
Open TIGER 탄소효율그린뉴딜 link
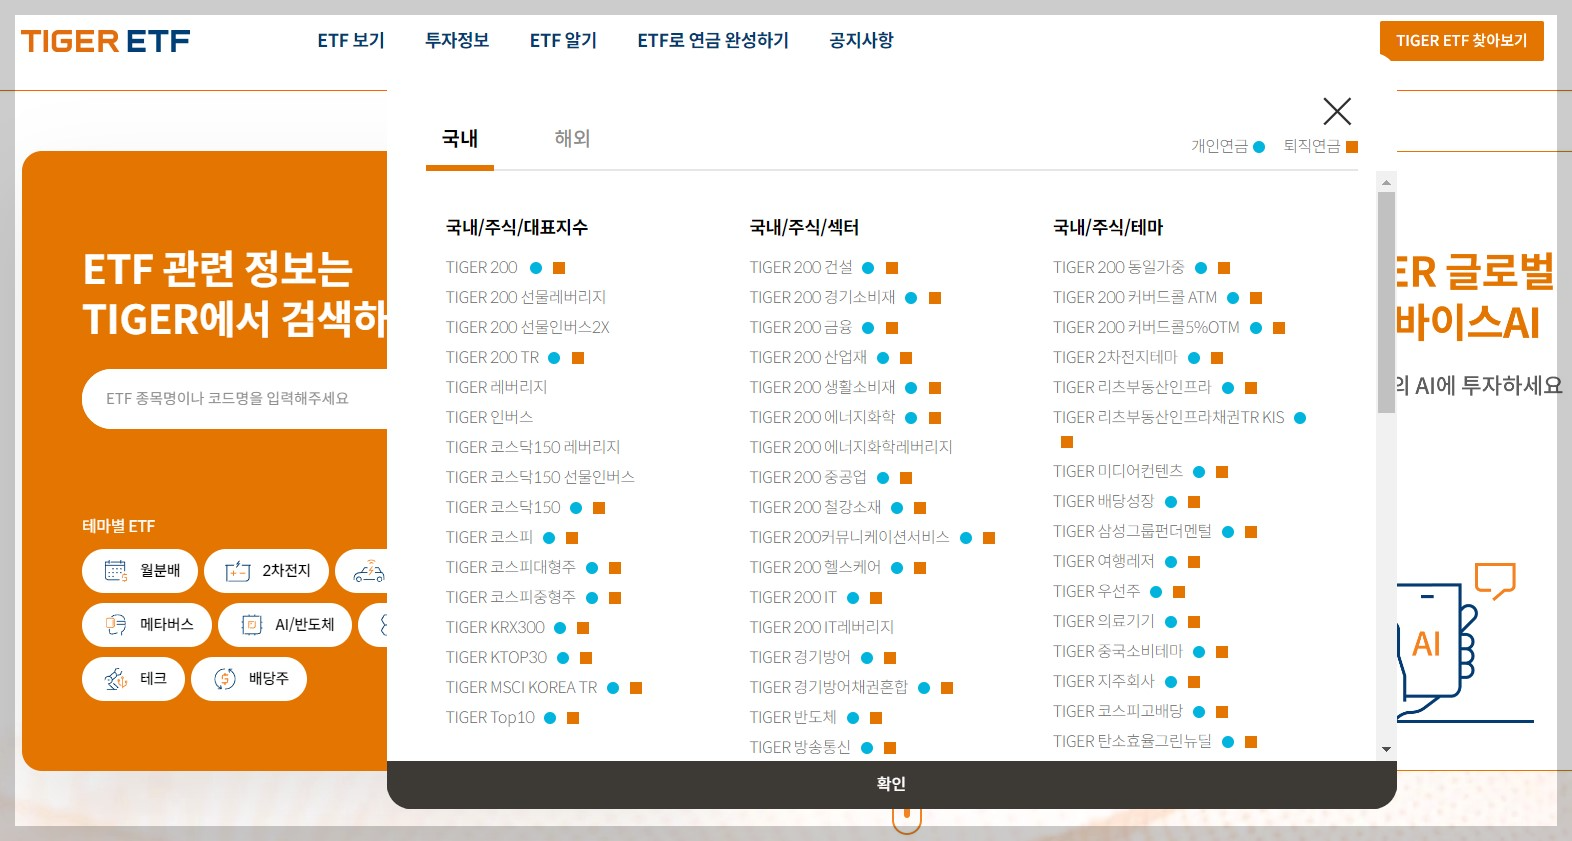click(x=1132, y=742)
